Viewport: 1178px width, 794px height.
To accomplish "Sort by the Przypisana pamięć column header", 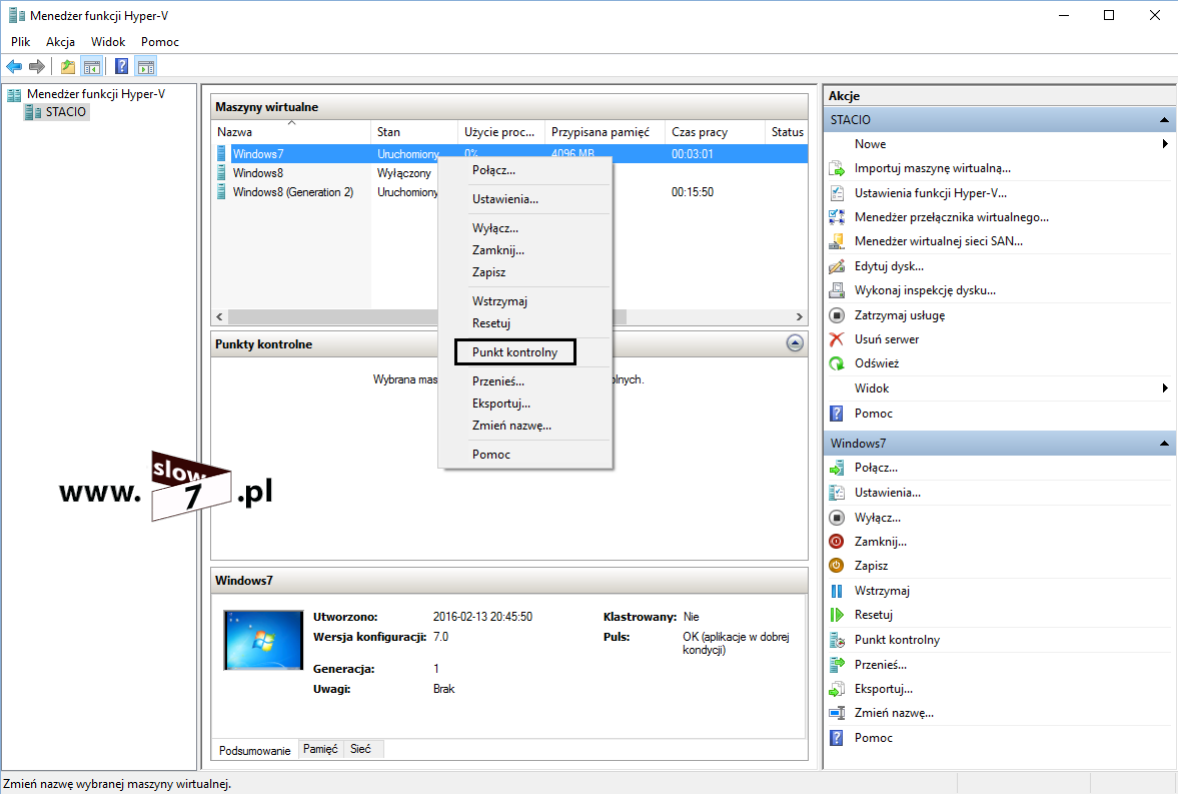I will [x=606, y=131].
